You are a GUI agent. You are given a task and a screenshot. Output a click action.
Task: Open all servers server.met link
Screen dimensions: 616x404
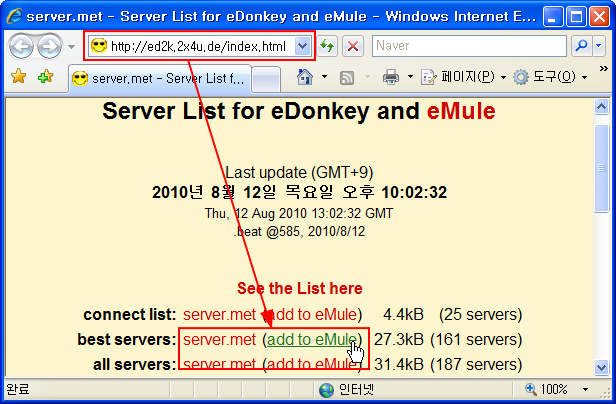219,365
